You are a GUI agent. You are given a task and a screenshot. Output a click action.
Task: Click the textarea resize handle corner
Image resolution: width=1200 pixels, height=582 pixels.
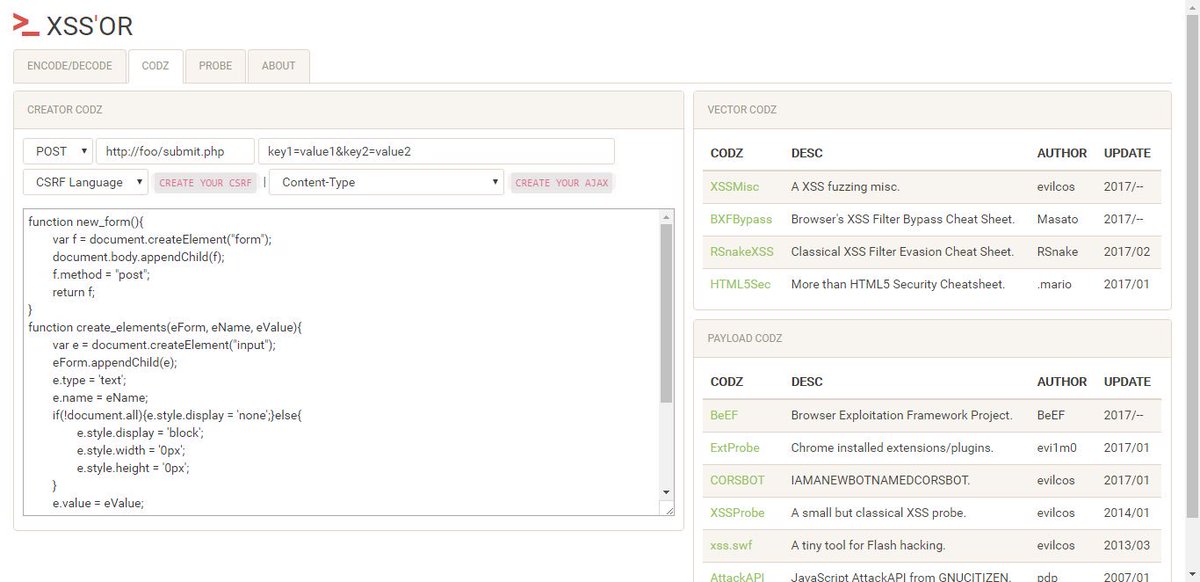668,509
